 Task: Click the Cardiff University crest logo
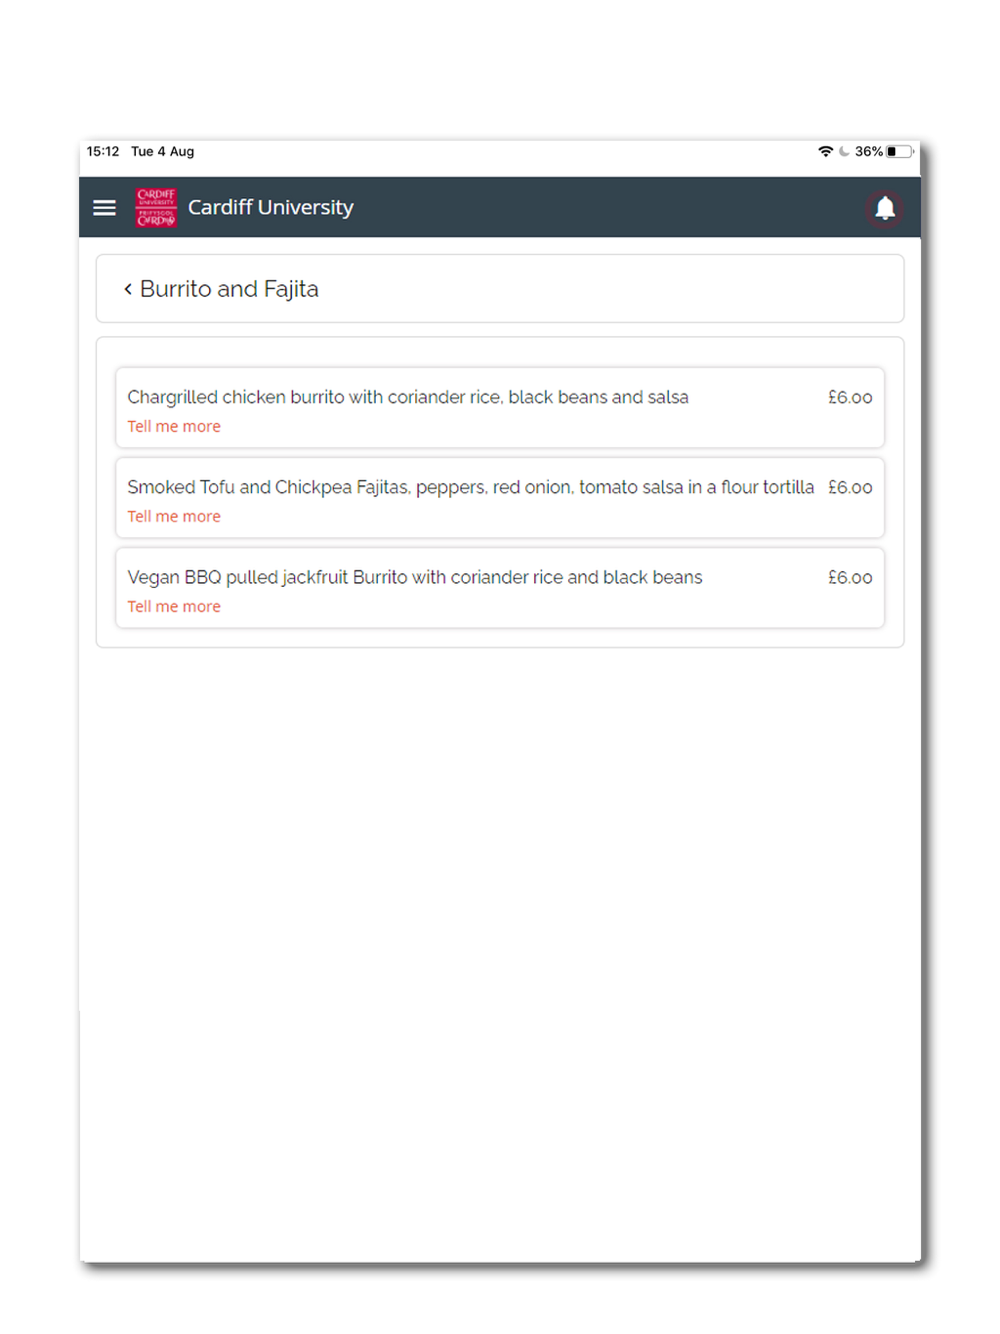click(x=156, y=207)
